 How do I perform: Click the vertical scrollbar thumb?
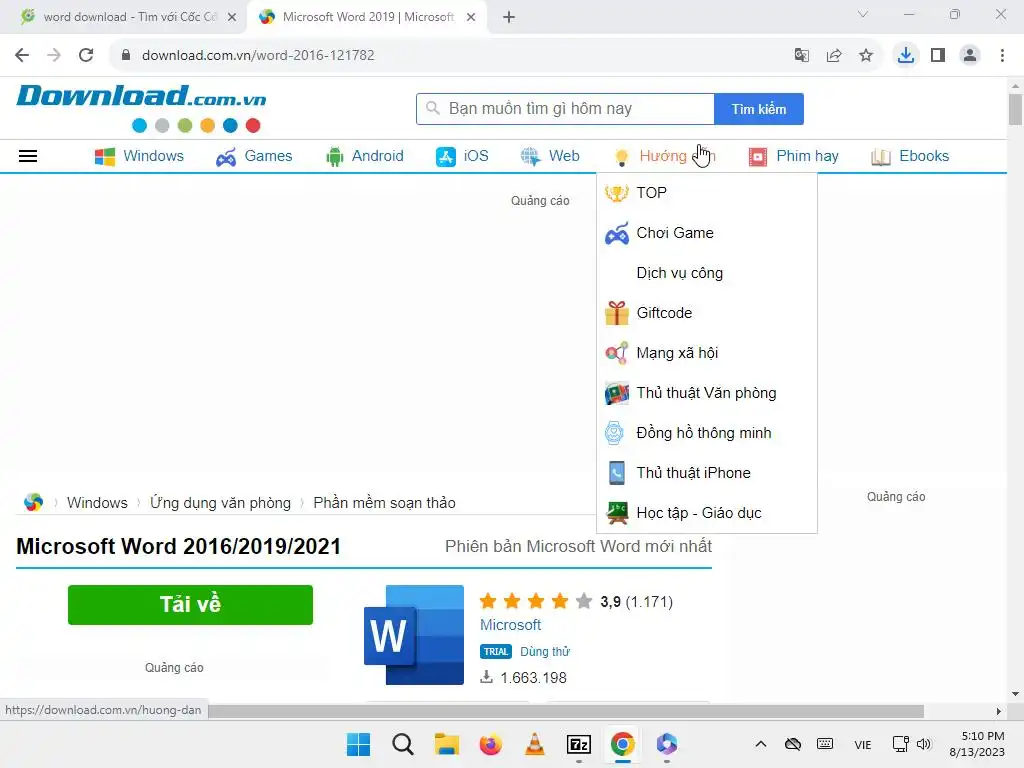point(1015,108)
